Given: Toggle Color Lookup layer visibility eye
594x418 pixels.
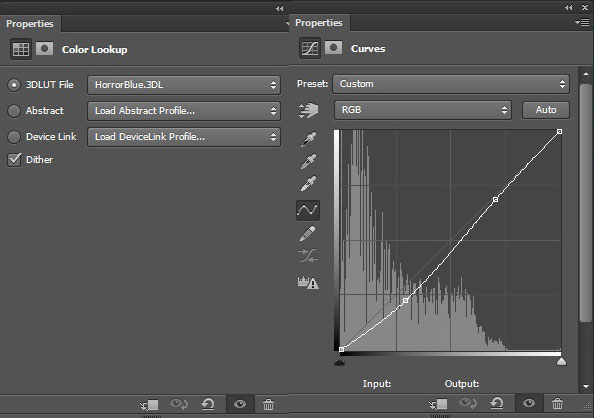Looking at the screenshot, I should (240, 404).
